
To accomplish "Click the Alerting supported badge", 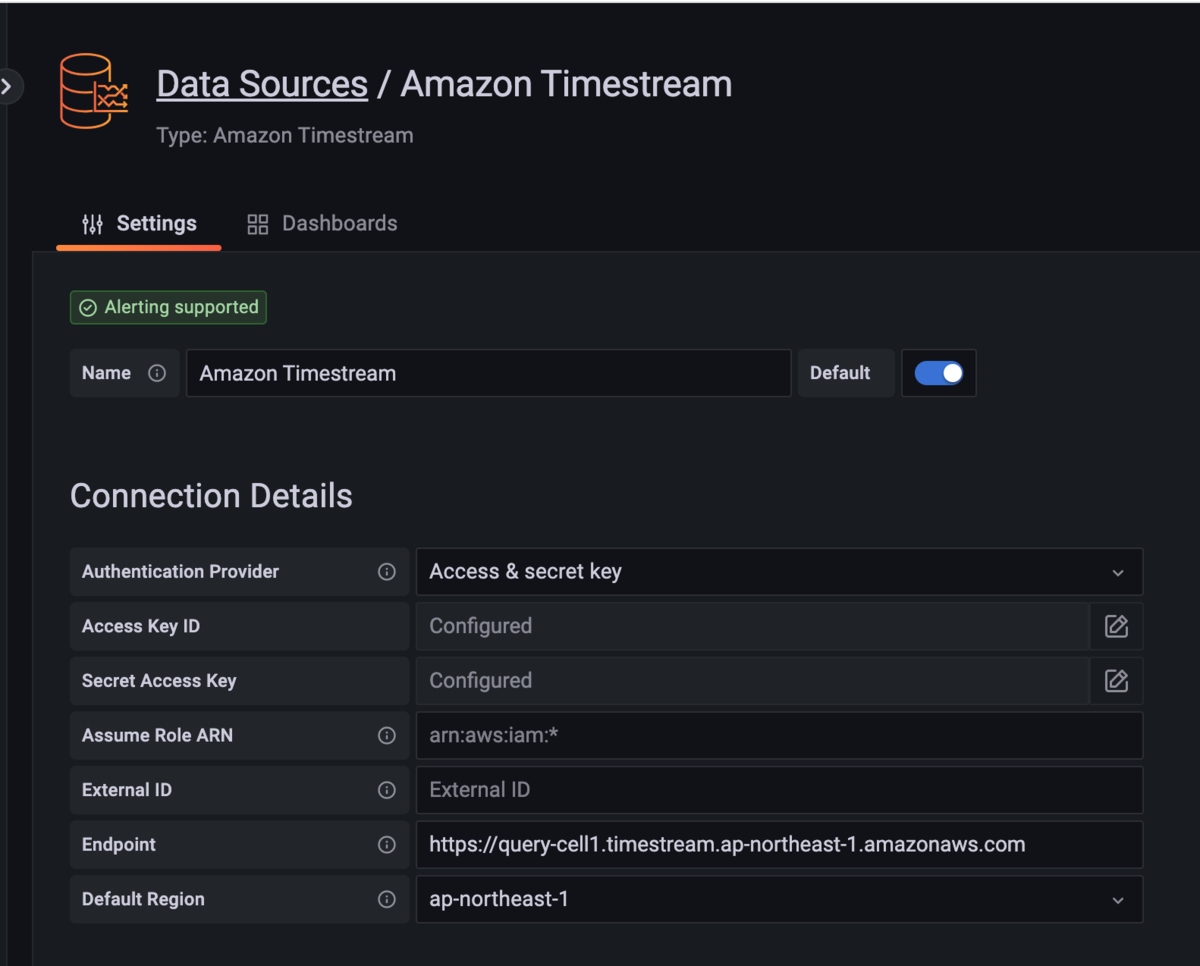I will click(168, 307).
